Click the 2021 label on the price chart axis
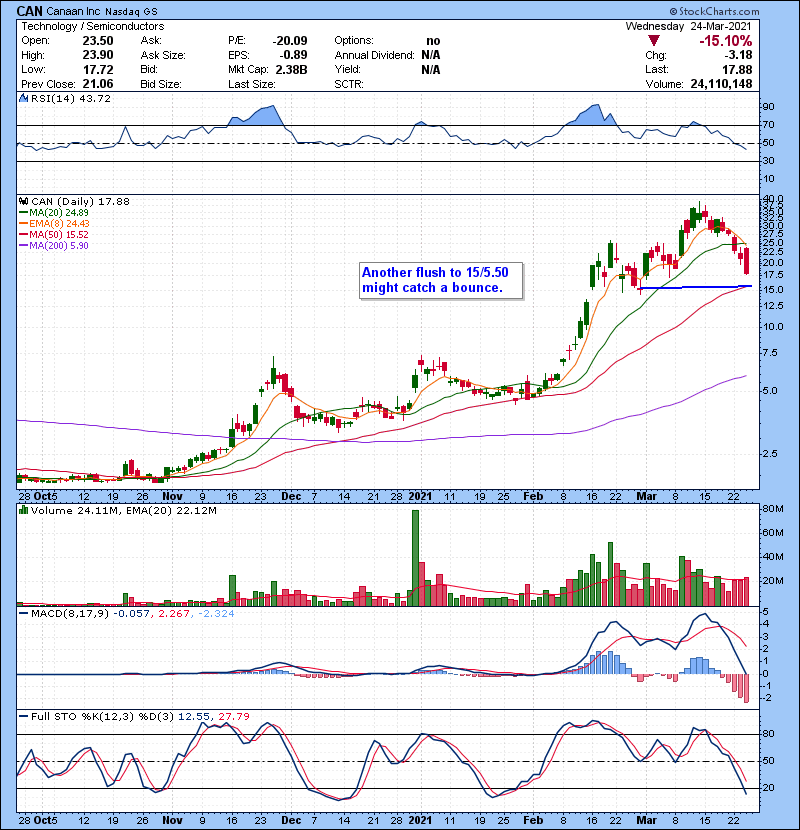Screen dimensions: 800x830 click(420, 496)
